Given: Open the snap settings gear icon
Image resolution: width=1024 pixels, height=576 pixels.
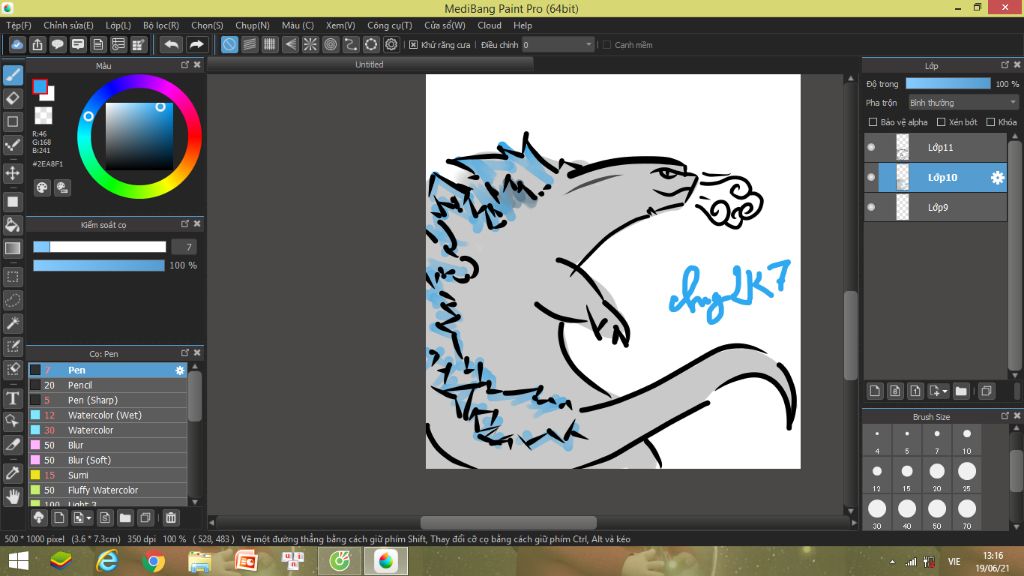Looking at the screenshot, I should pos(391,44).
